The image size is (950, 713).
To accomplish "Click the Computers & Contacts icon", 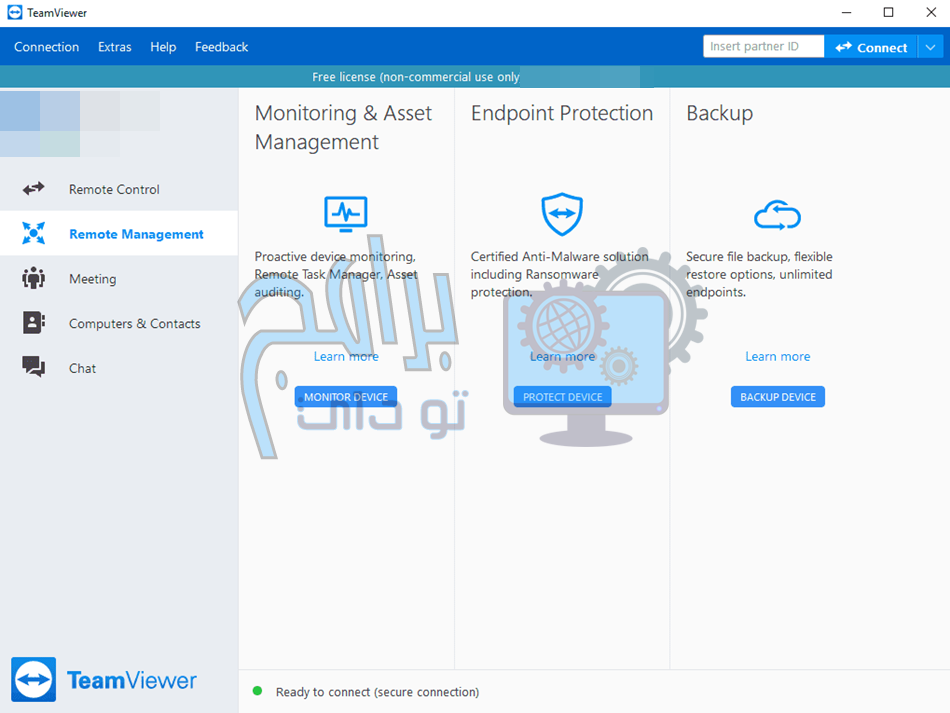I will pyautogui.click(x=34, y=323).
